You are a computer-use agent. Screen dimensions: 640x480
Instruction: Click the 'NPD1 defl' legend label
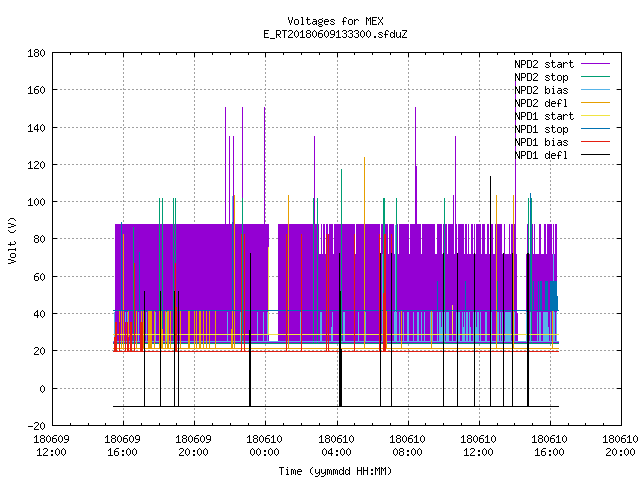click(541, 156)
